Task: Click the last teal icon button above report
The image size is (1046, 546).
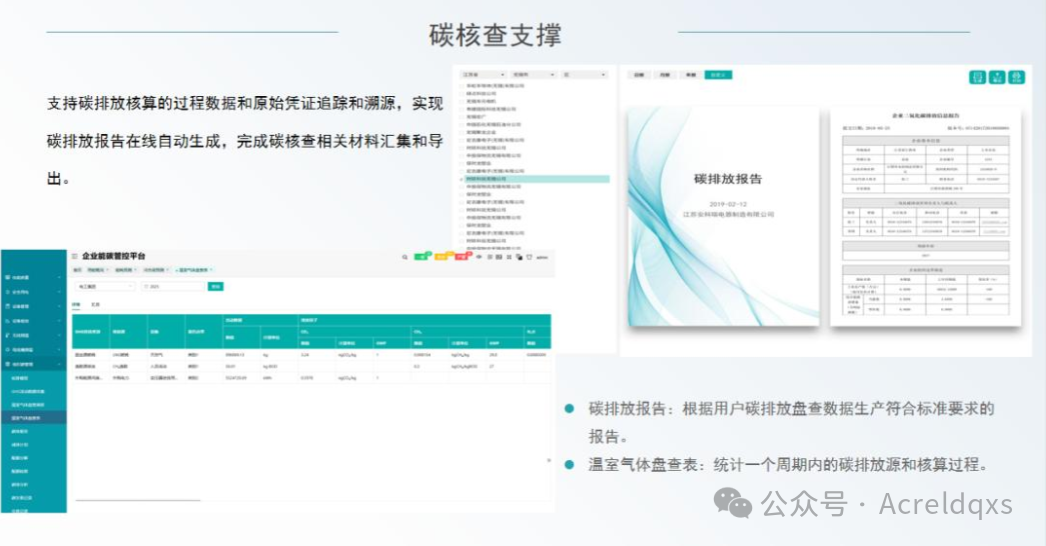Action: coord(1016,77)
